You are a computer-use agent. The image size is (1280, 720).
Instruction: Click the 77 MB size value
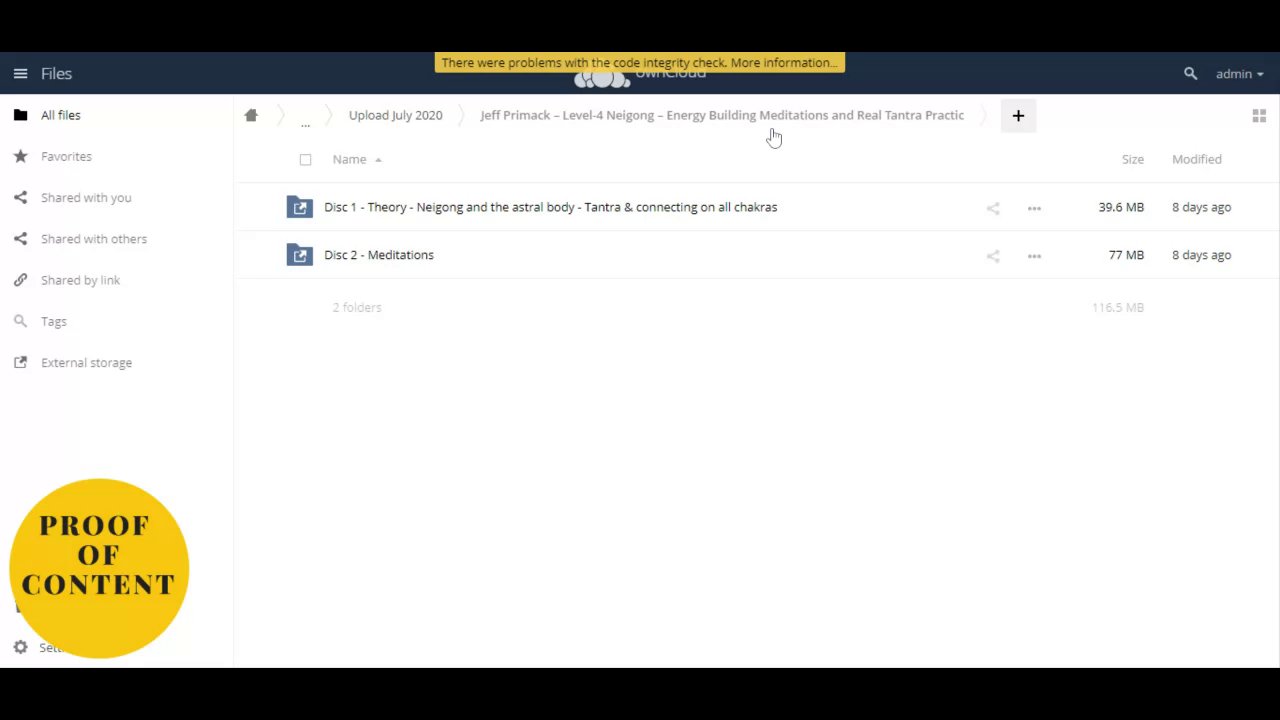1126,255
